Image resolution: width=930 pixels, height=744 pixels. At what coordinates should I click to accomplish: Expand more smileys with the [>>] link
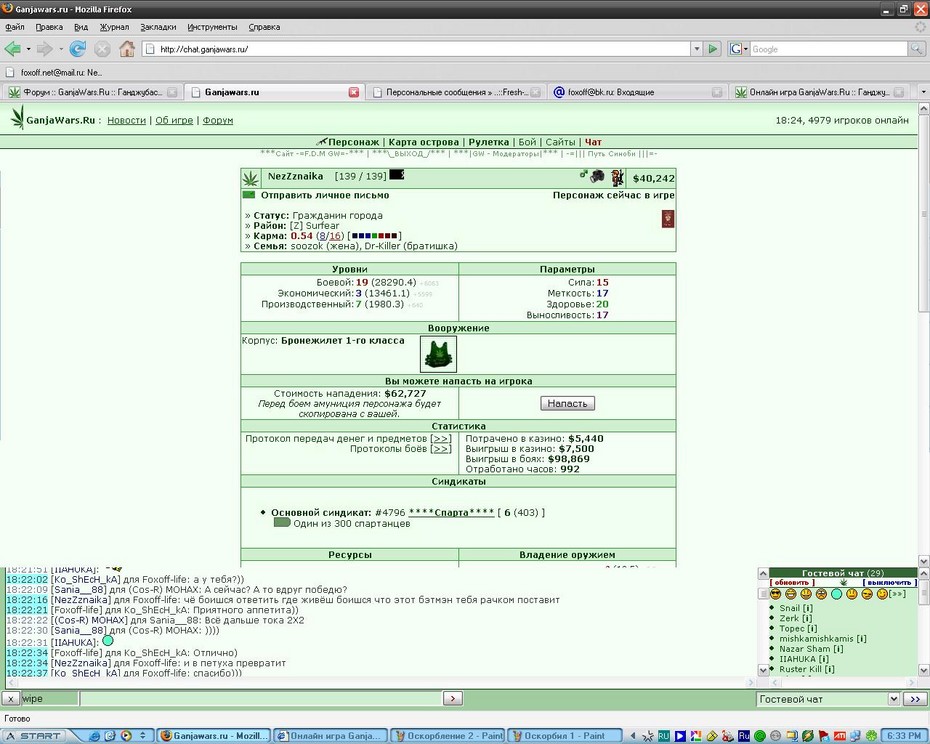[897, 594]
